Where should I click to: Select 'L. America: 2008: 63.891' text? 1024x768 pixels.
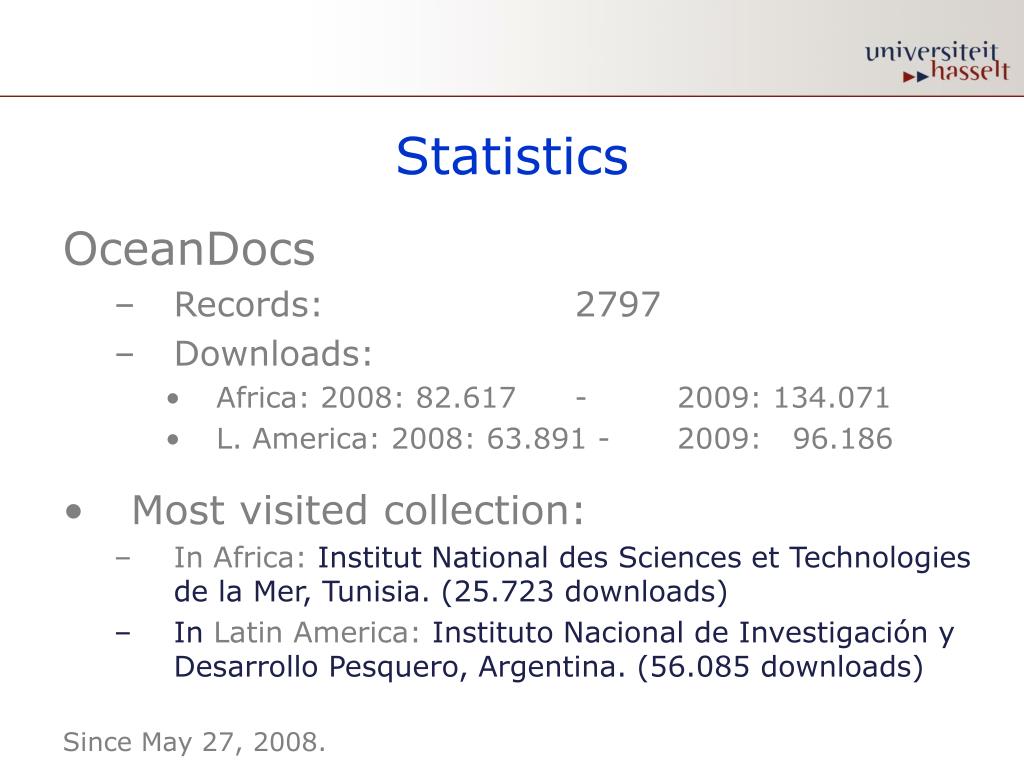pos(401,438)
